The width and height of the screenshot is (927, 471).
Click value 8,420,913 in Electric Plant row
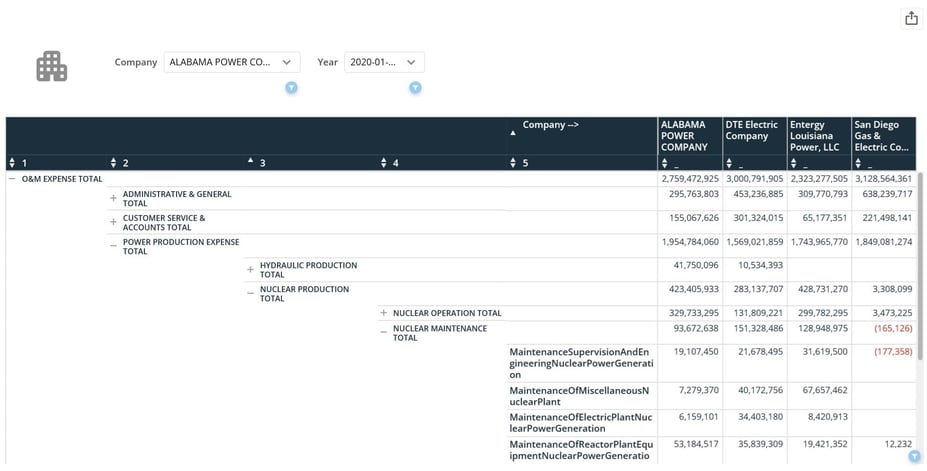(826, 417)
